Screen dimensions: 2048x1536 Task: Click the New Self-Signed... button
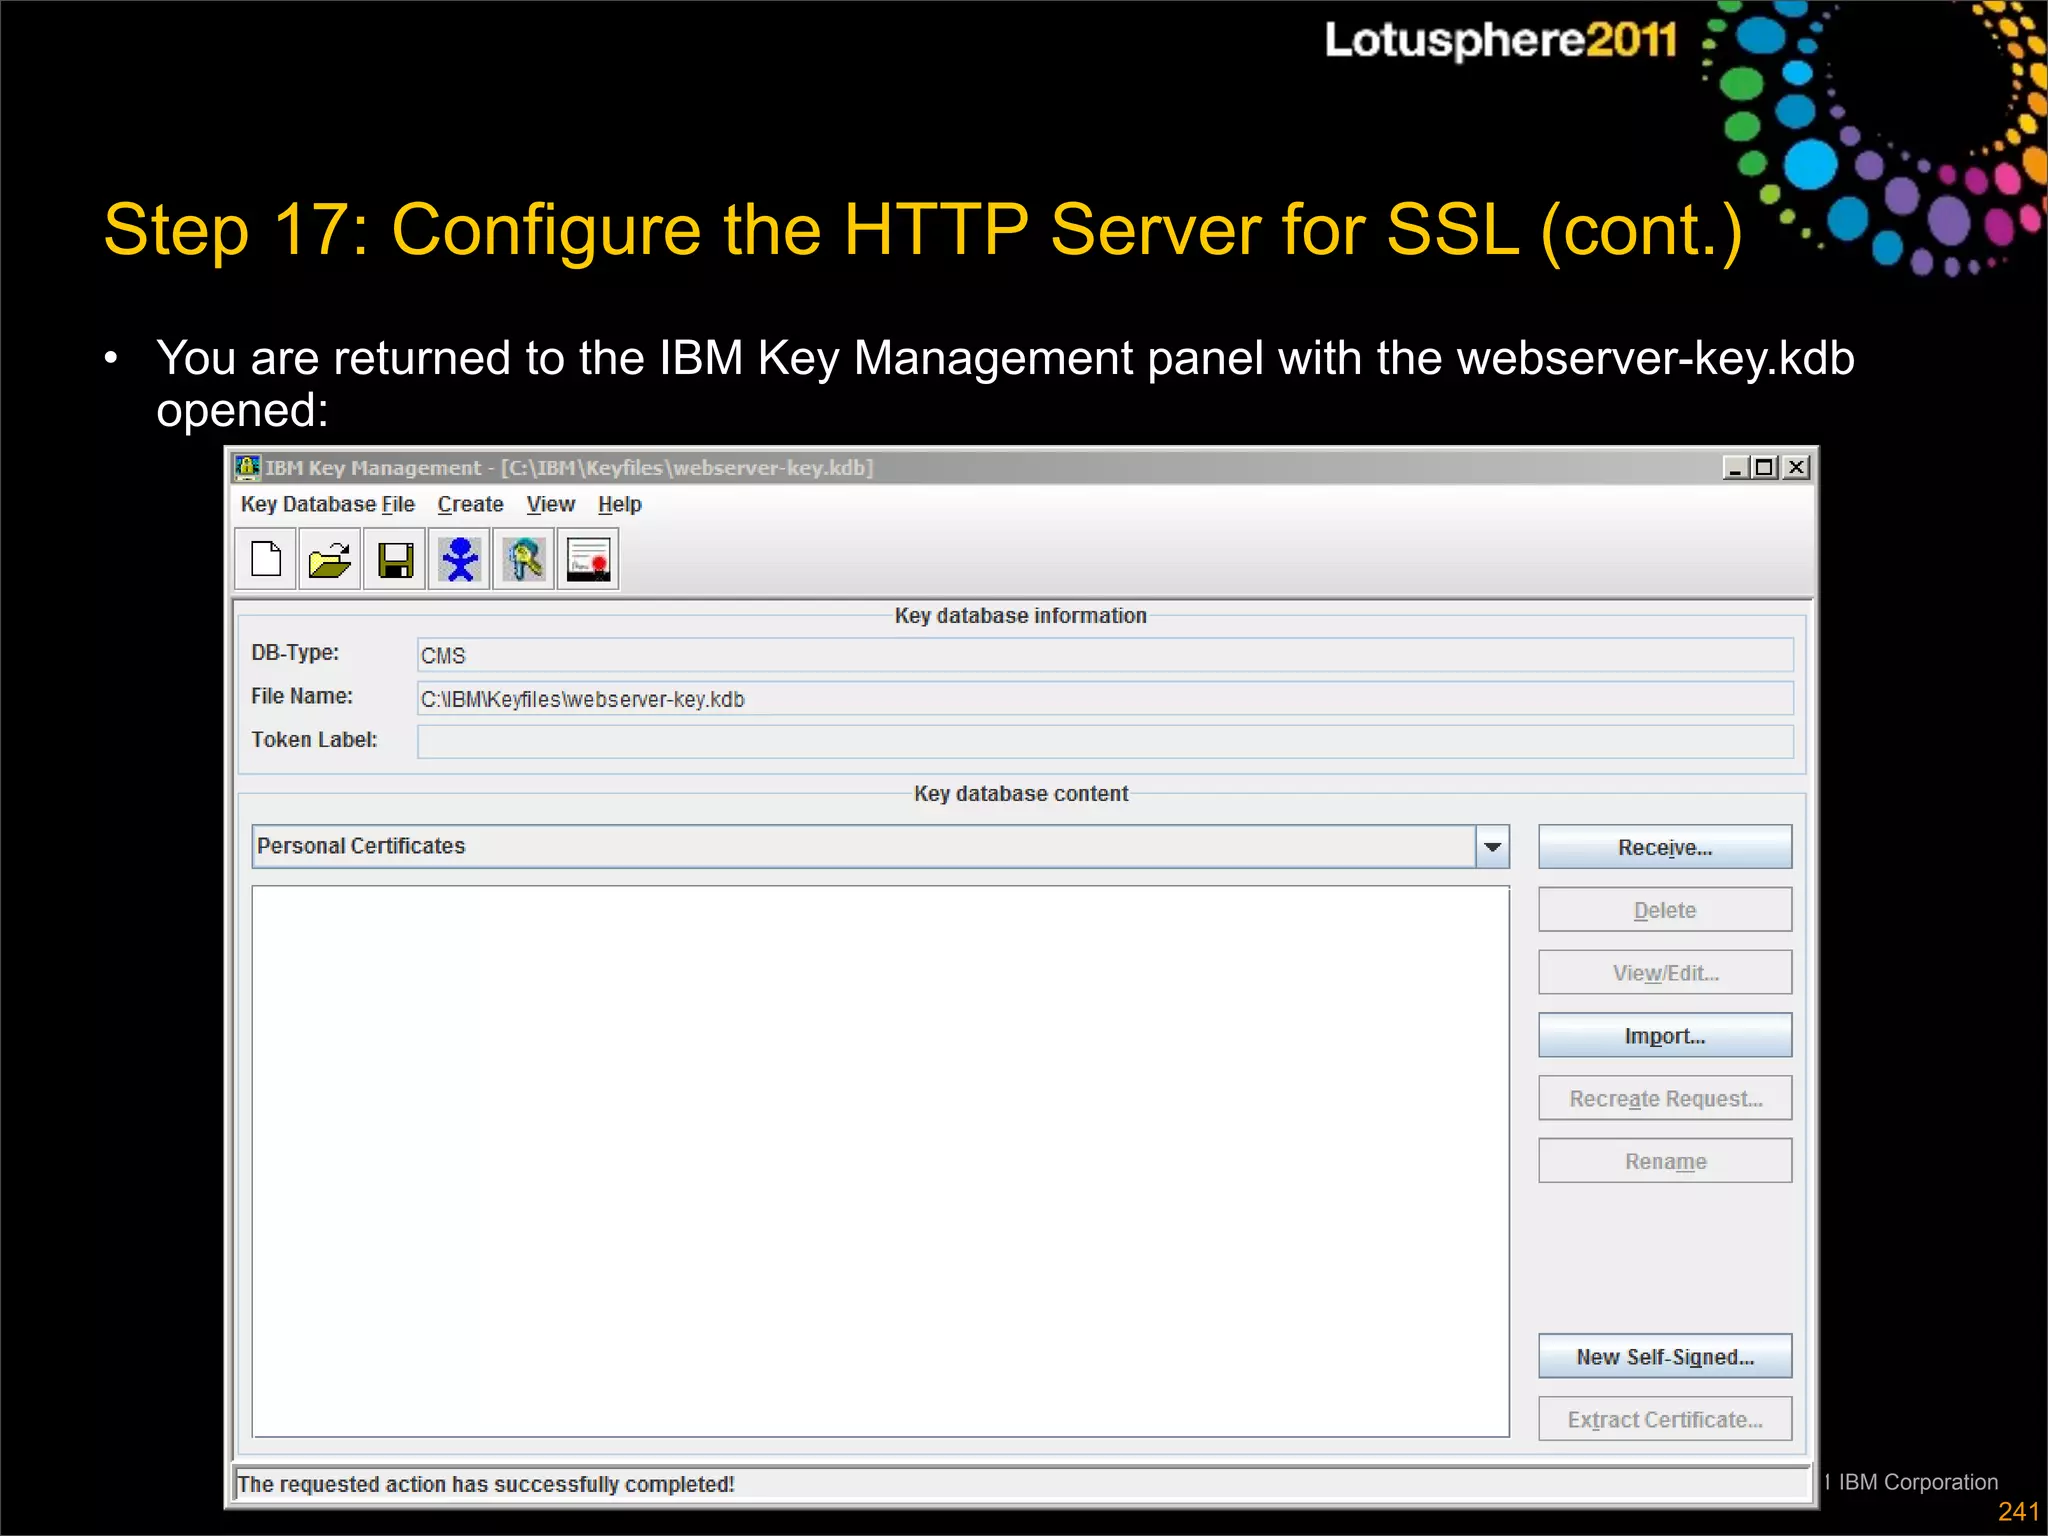(x=1665, y=1357)
